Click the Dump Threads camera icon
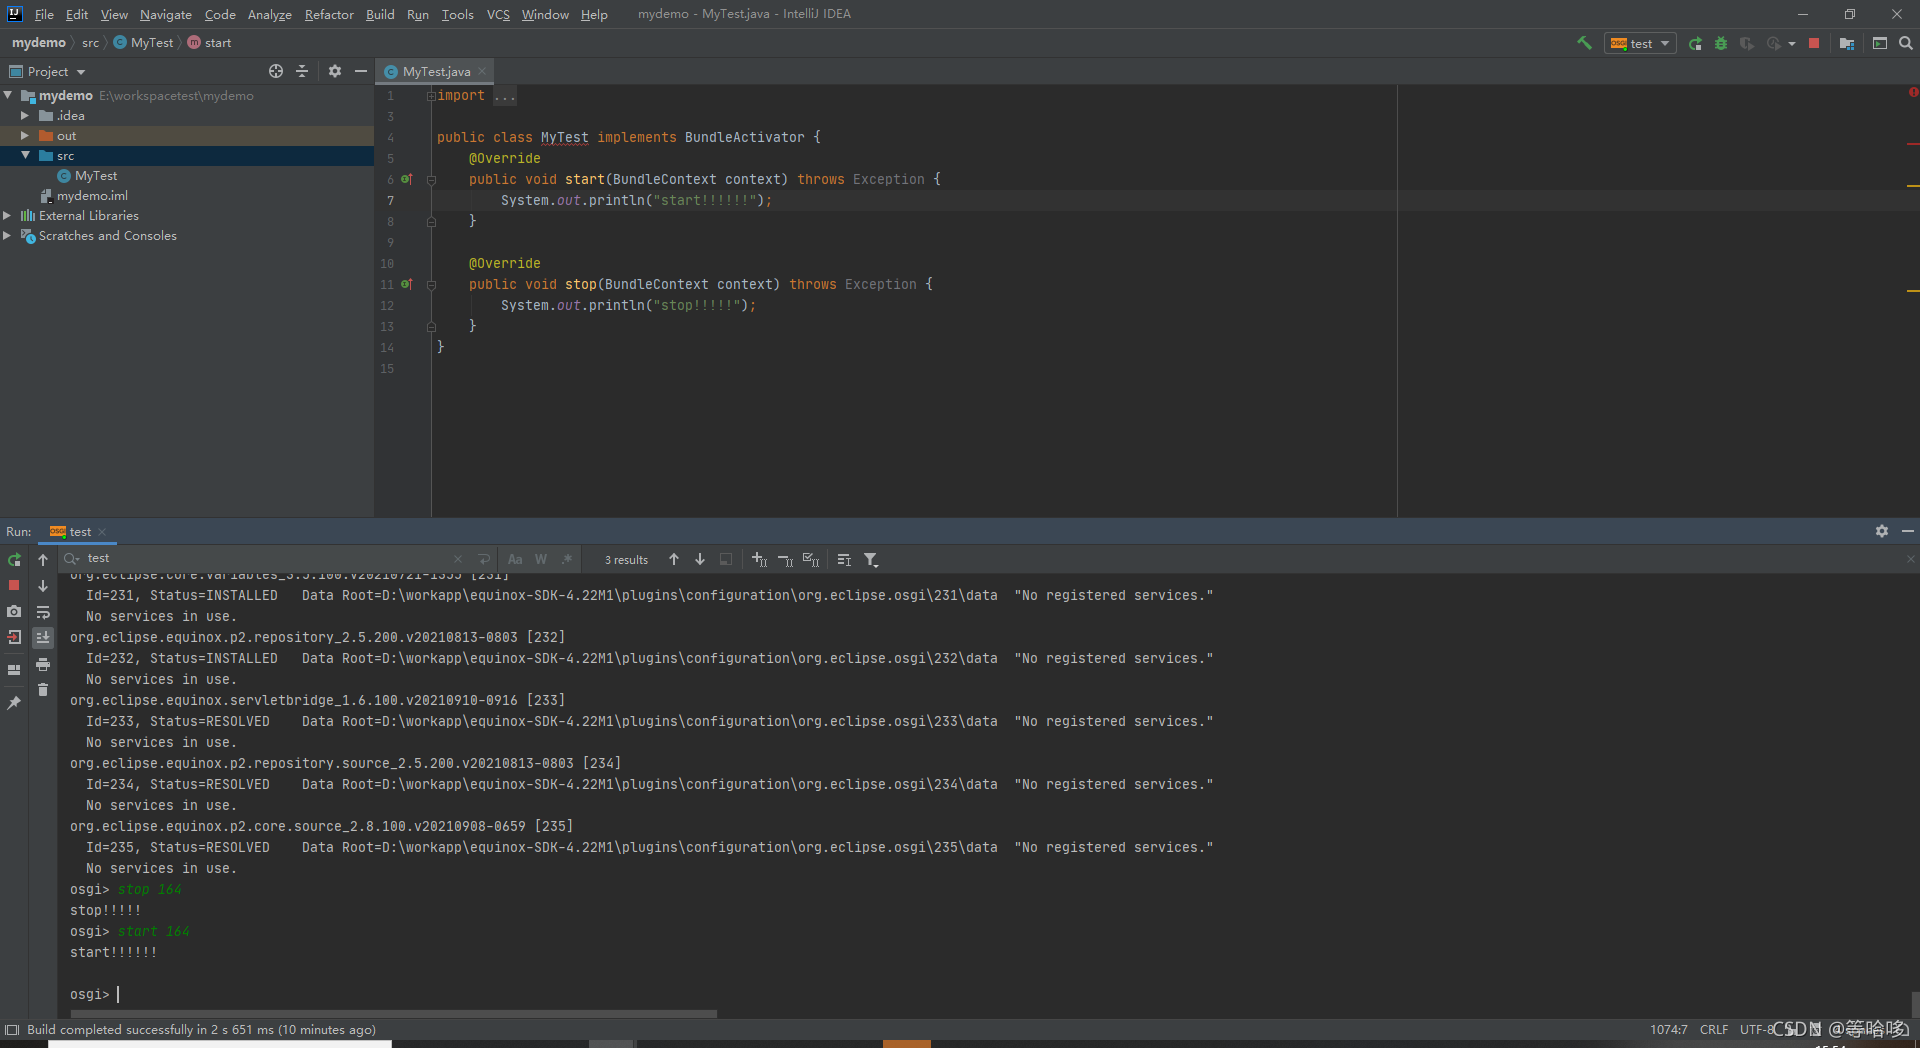 point(14,611)
